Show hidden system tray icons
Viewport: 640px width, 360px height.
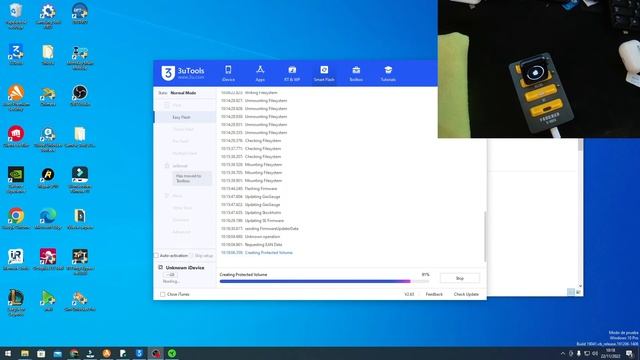click(563, 353)
